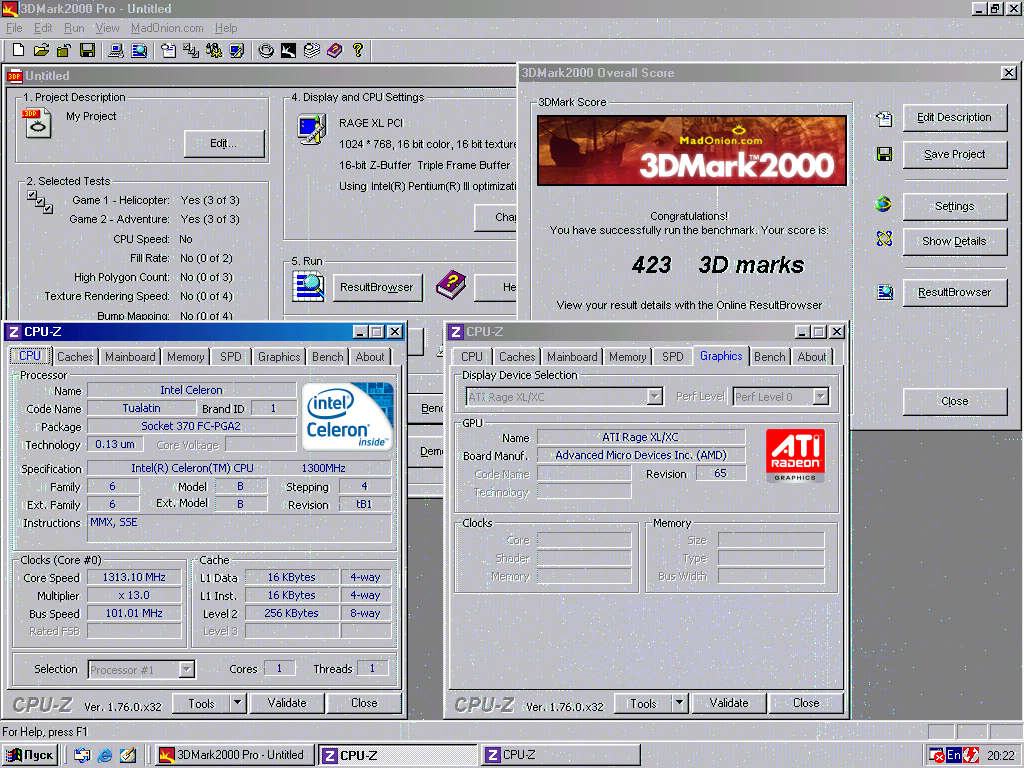The height and width of the screenshot is (768, 1024).
Task: Click the Open project folder toolbar icon
Action: (x=41, y=50)
